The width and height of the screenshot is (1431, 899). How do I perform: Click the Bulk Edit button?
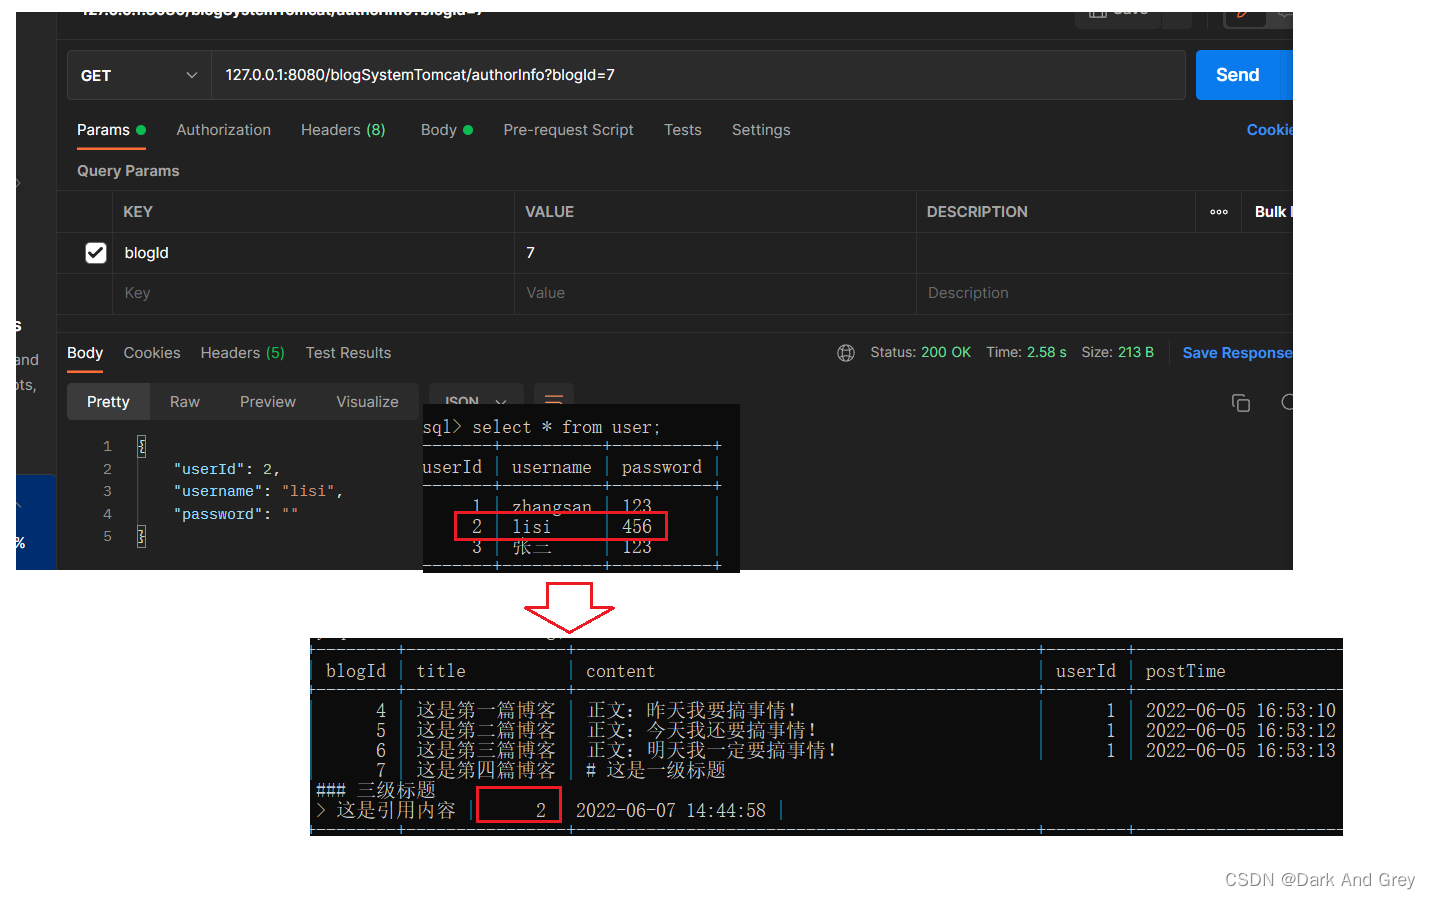[x=1273, y=212]
